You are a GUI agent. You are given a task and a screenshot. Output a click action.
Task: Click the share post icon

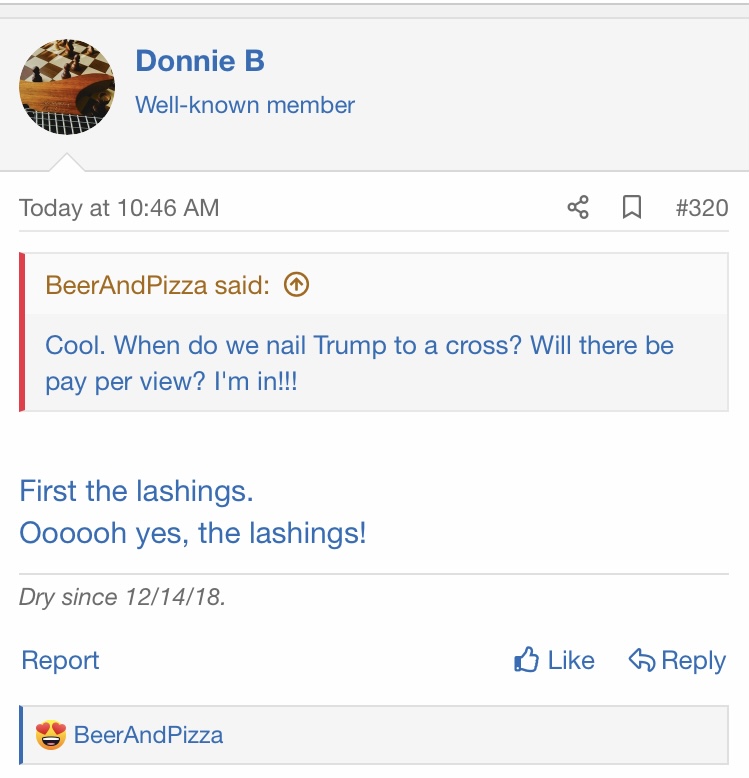(x=578, y=208)
